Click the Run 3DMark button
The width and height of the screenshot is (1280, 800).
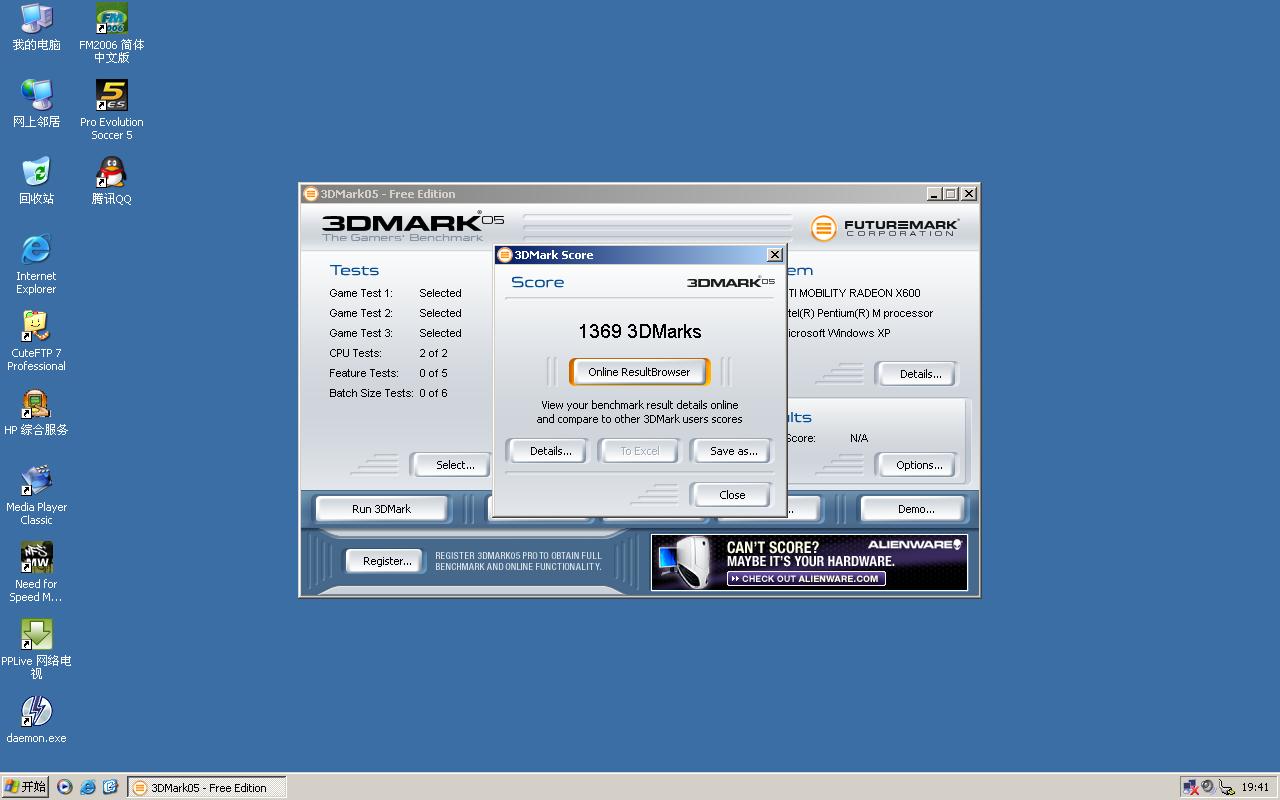point(381,509)
